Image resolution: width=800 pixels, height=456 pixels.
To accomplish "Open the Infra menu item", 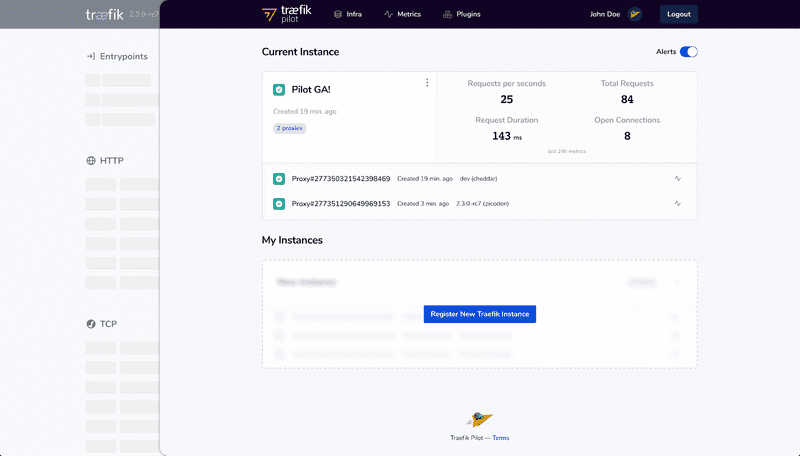I will tap(347, 14).
